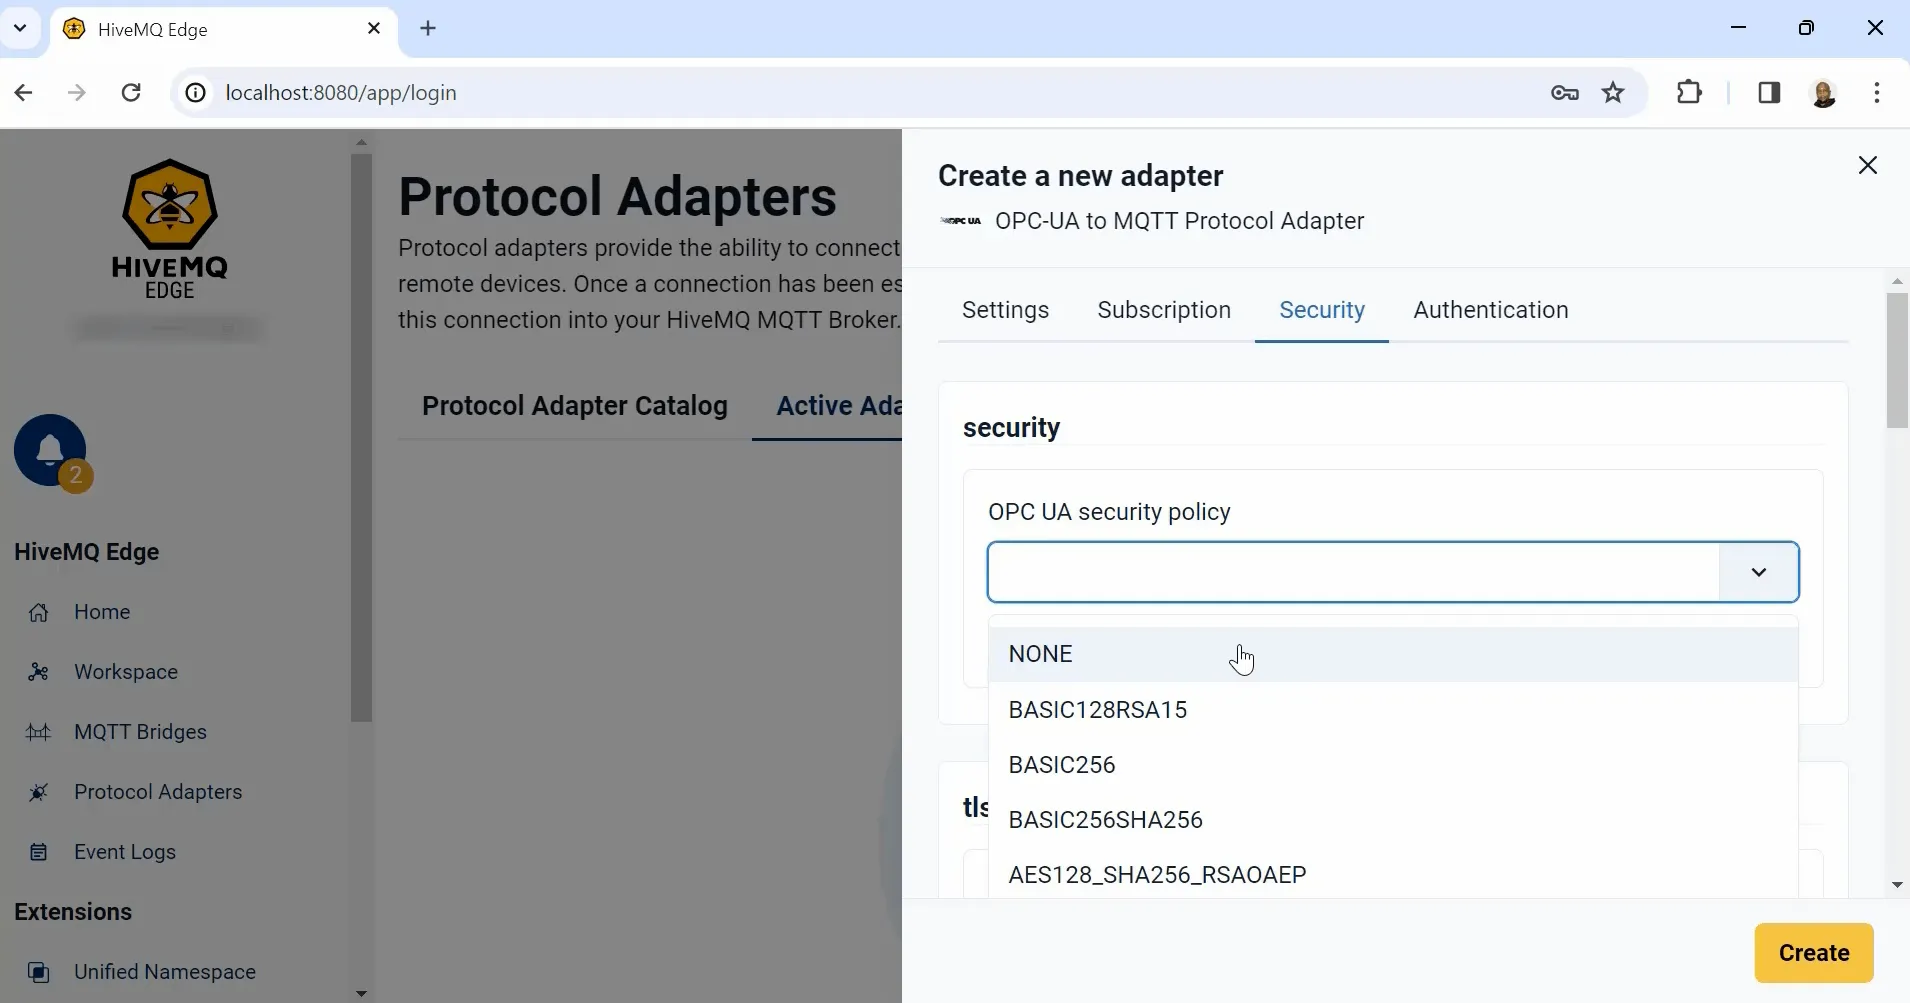Open the tab search dropdown arrow
1910x1003 pixels.
pos(20,28)
